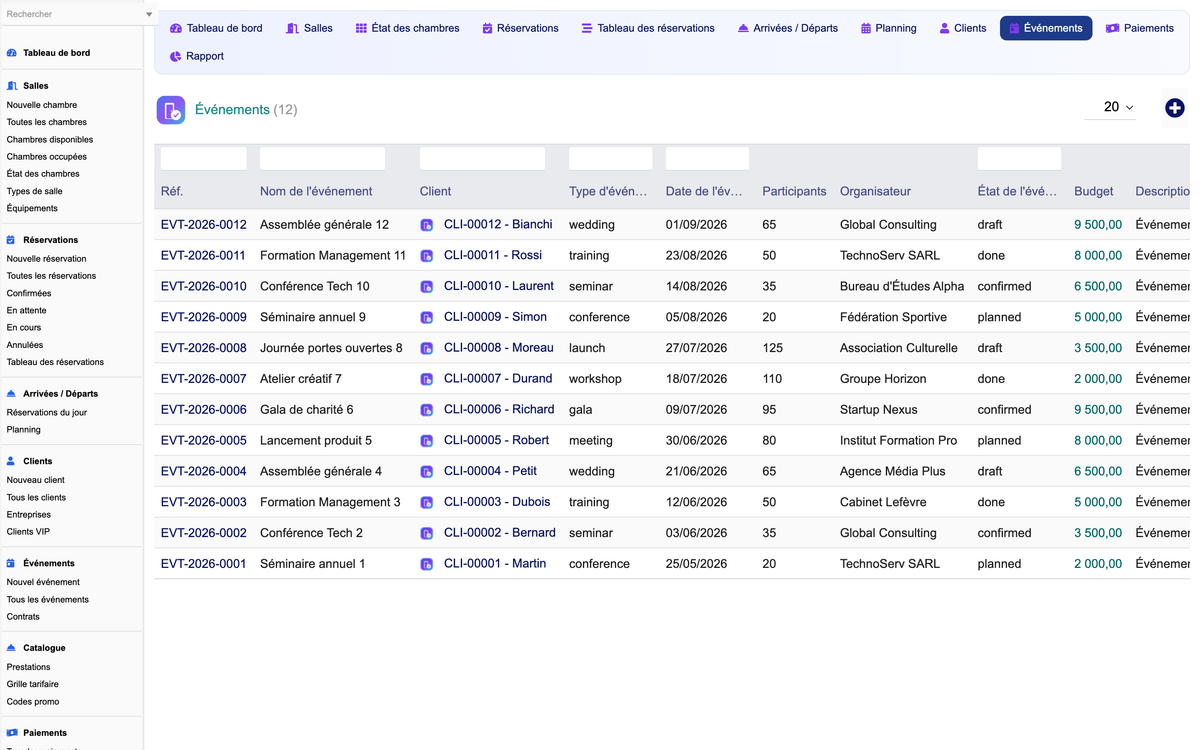Open Nouvelle réservation in sidebar

point(46,259)
